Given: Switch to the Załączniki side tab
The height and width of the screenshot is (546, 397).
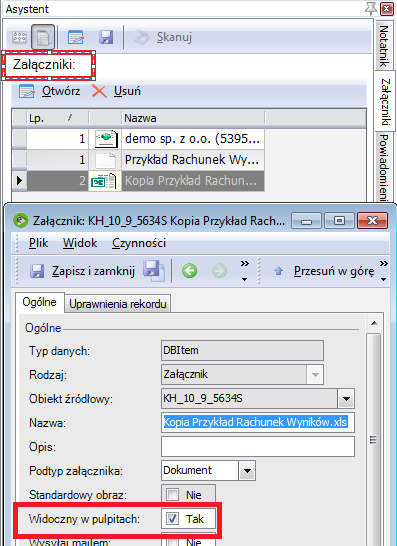Looking at the screenshot, I should point(385,101).
